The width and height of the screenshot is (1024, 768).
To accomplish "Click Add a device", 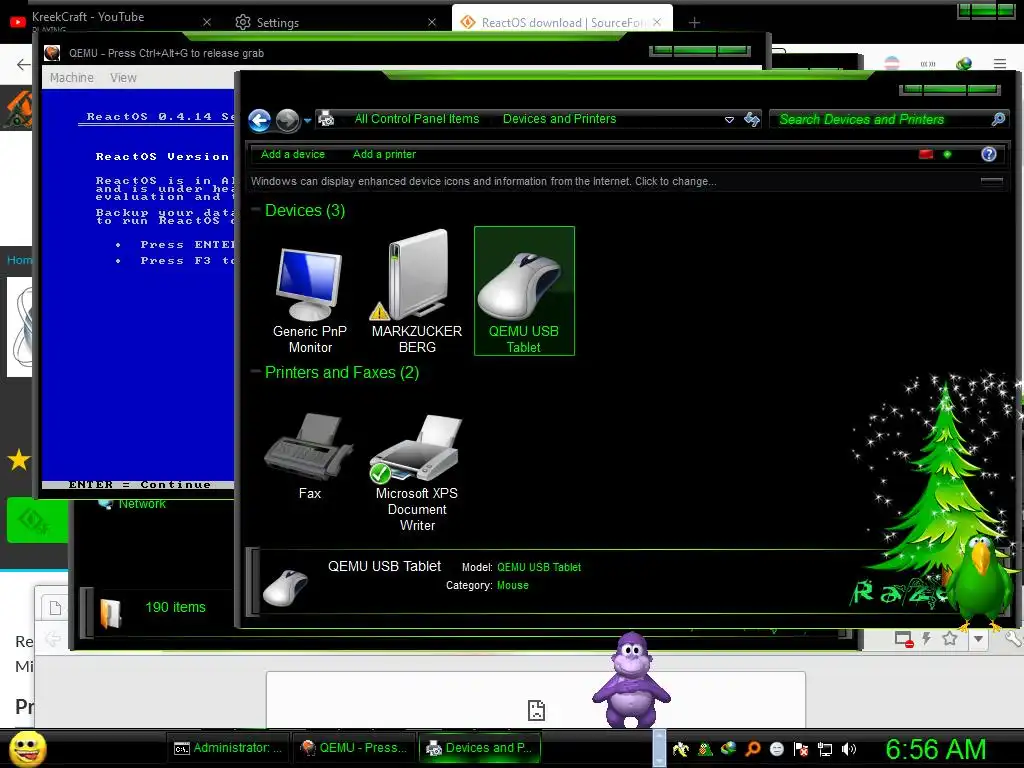I will click(293, 154).
